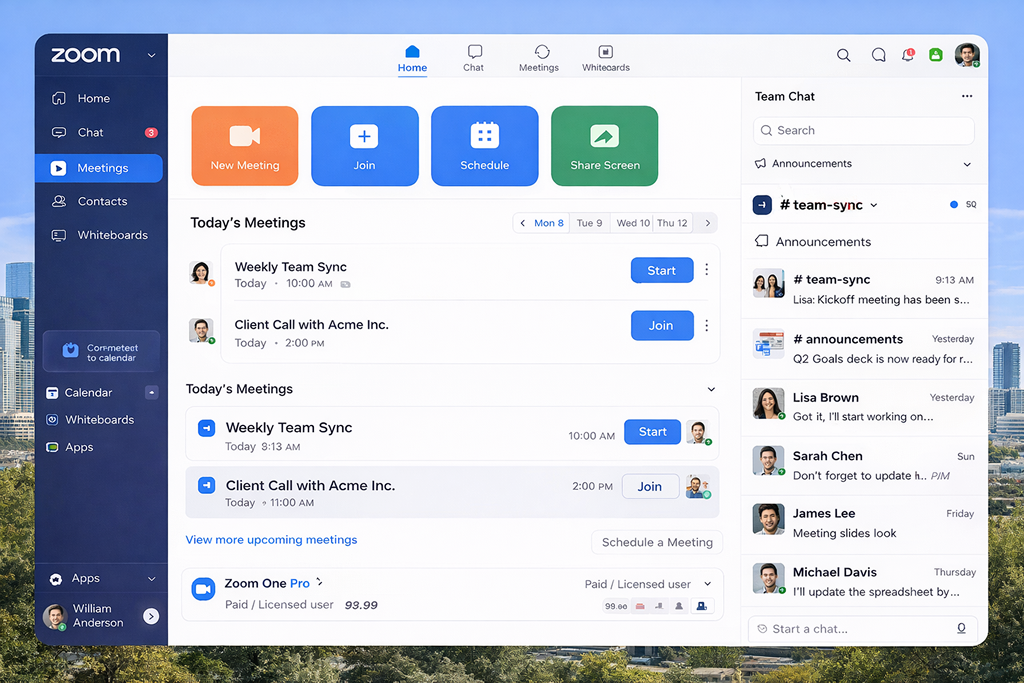Viewport: 1024px width, 683px height.
Task: Expand the Apps section at sidebar bottom
Action: pyautogui.click(x=152, y=579)
